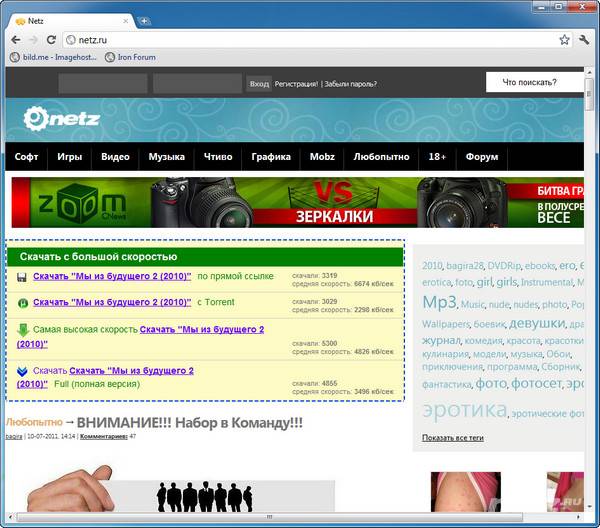600x528 pixels.
Task: Click the blue Full version download icon
Action: [x=22, y=372]
